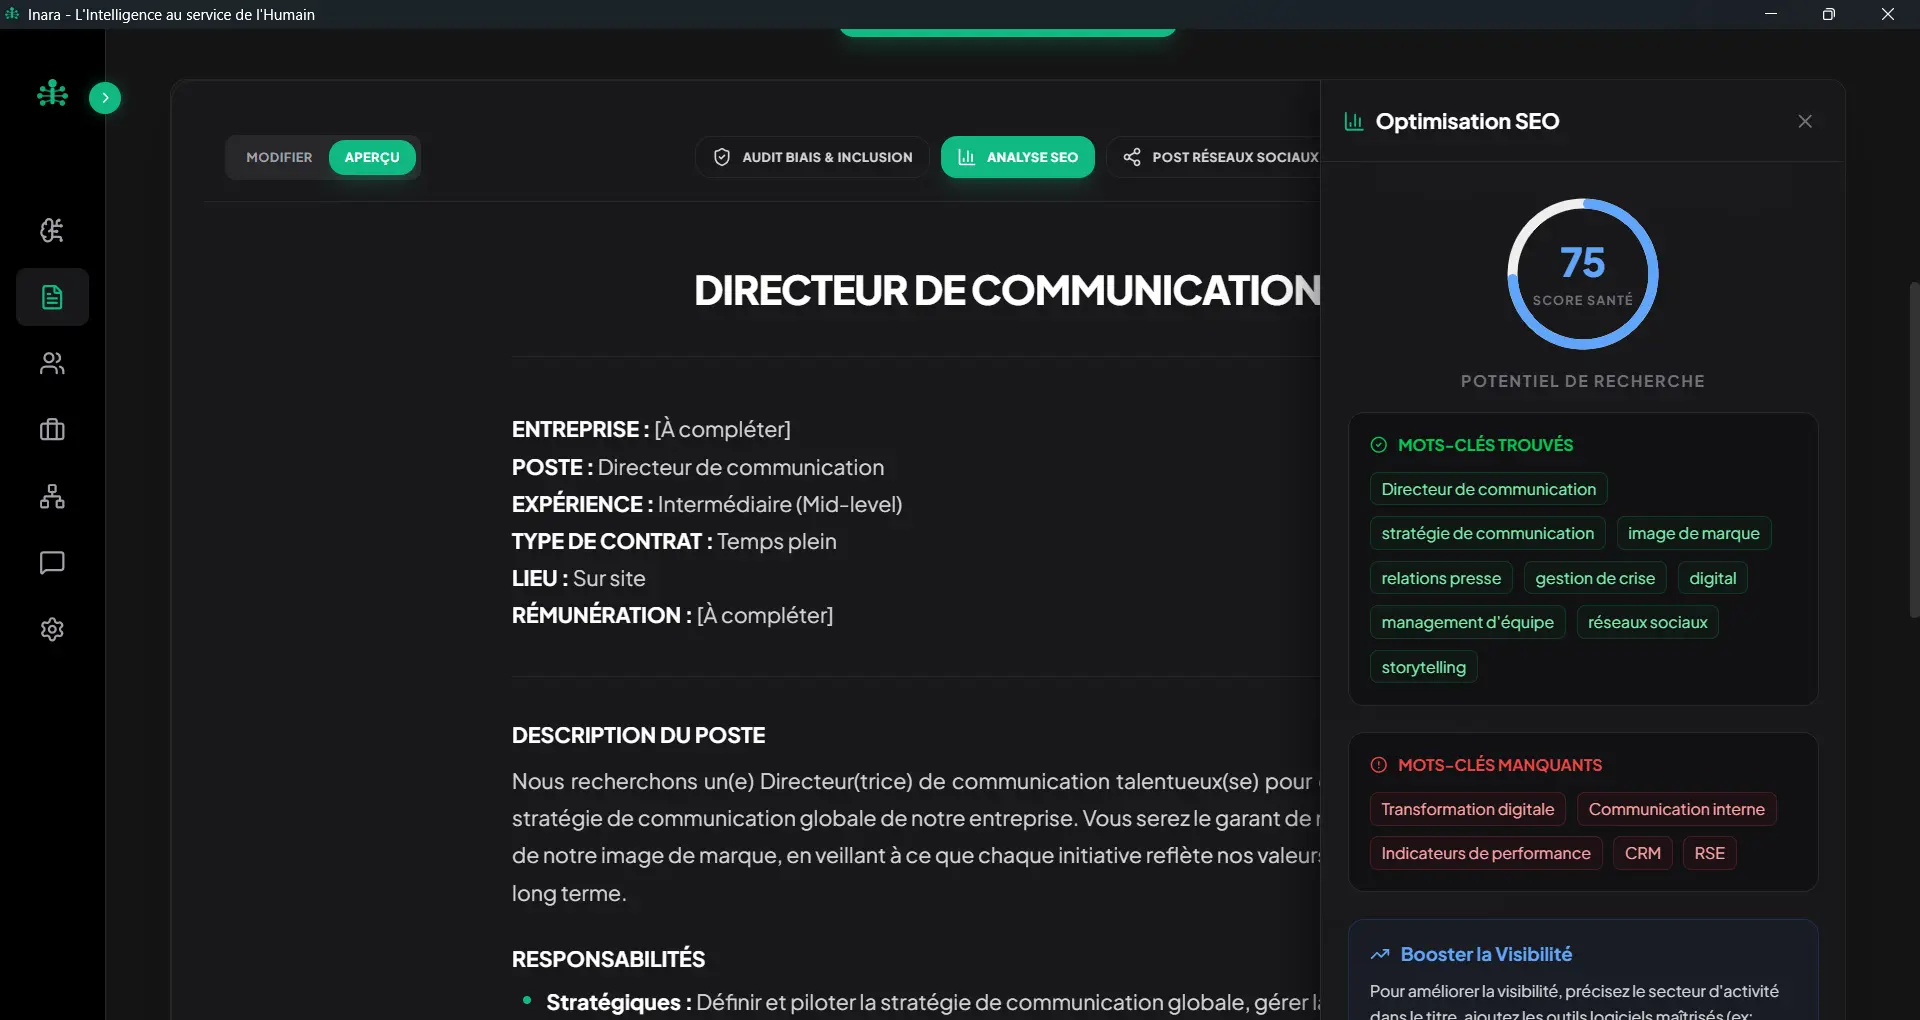The image size is (1920, 1020).
Task: Click the Mots-clés trouvés check icon
Action: 1379,445
